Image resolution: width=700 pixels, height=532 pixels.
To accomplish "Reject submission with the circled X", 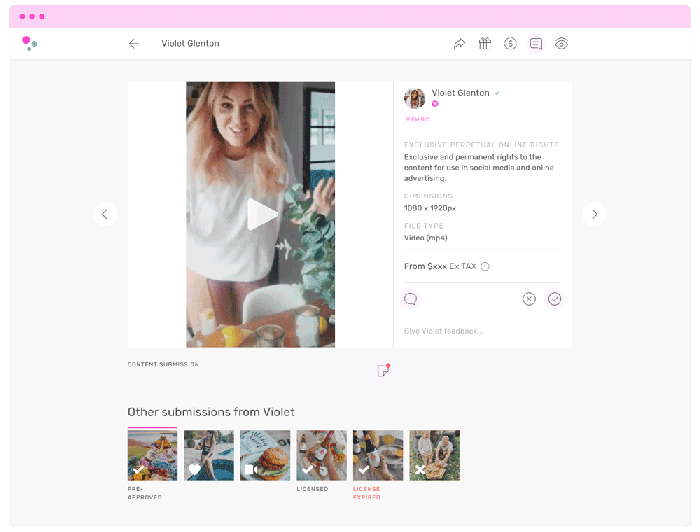I will coord(529,299).
